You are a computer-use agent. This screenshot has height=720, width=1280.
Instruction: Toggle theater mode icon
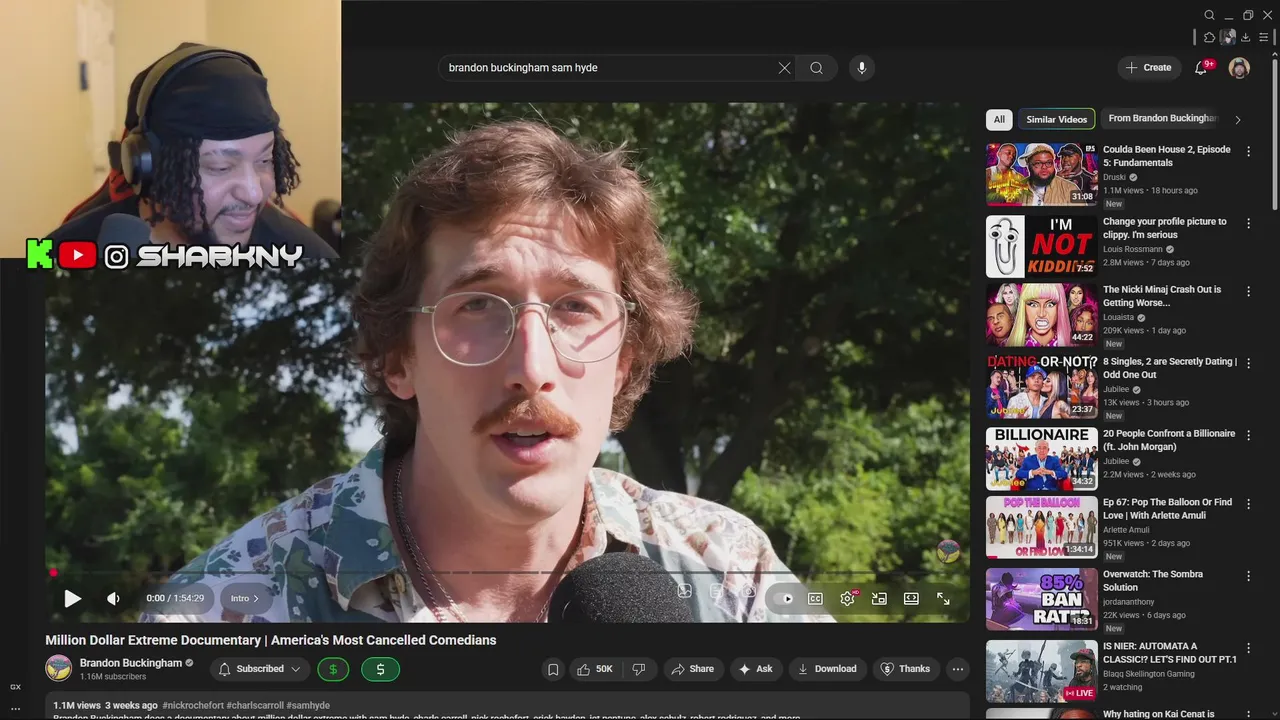click(x=911, y=598)
